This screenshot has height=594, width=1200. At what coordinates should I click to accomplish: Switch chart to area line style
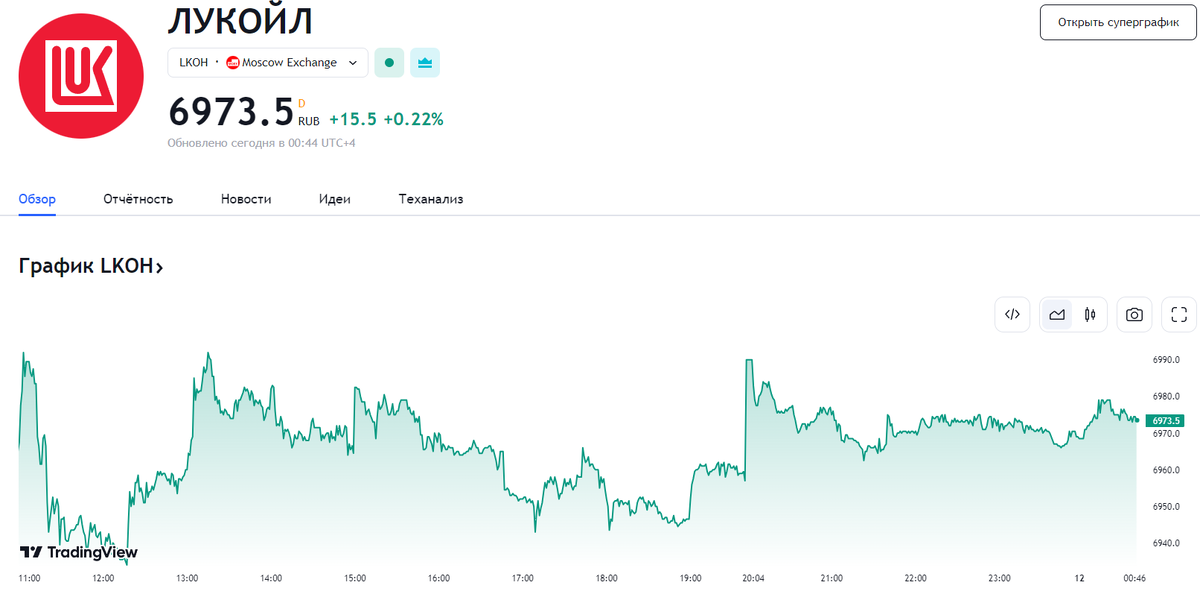(1057, 315)
